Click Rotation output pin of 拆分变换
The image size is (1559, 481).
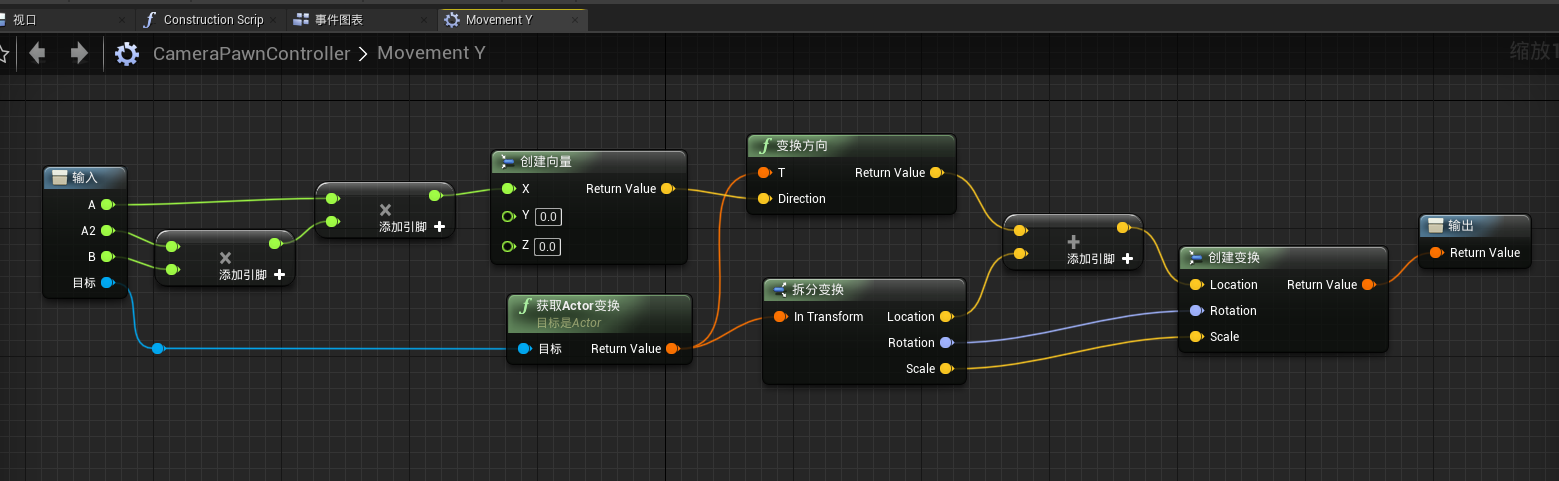[x=946, y=342]
